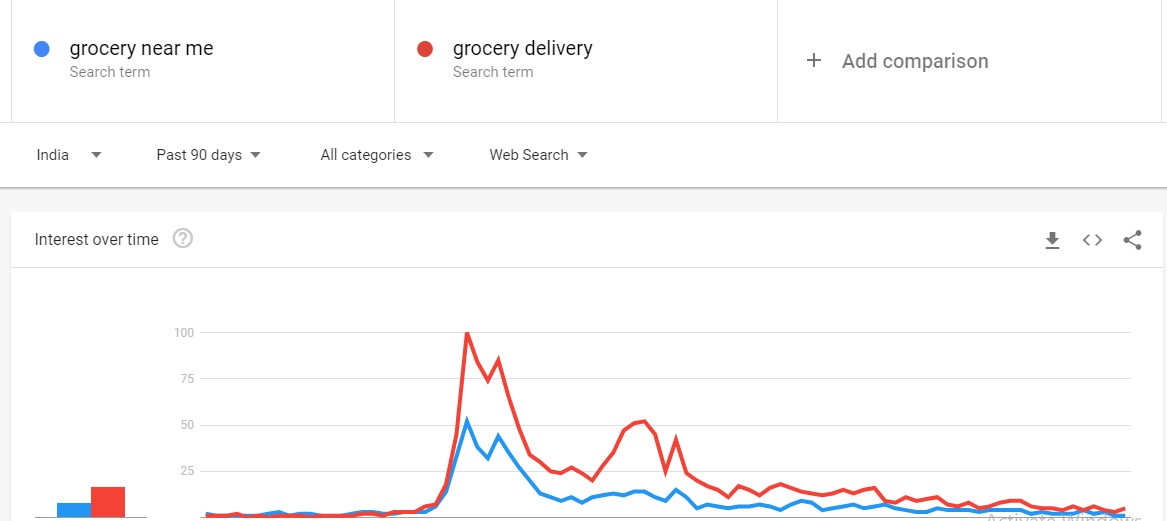Click the Interest over time heading
1167x521 pixels.
click(97, 240)
